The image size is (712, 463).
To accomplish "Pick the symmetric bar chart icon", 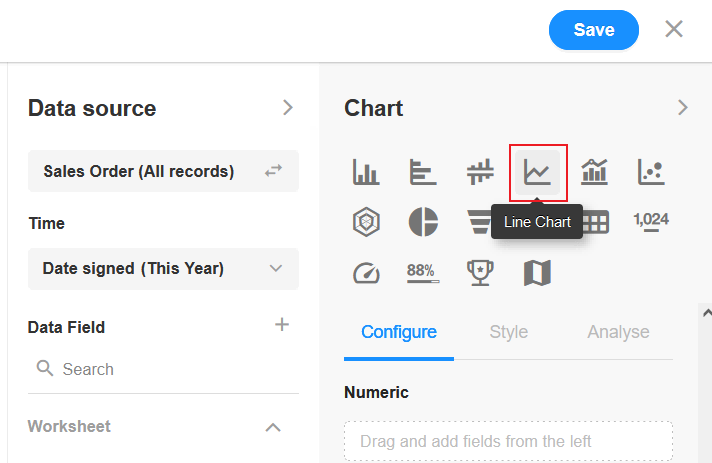I will tap(480, 172).
